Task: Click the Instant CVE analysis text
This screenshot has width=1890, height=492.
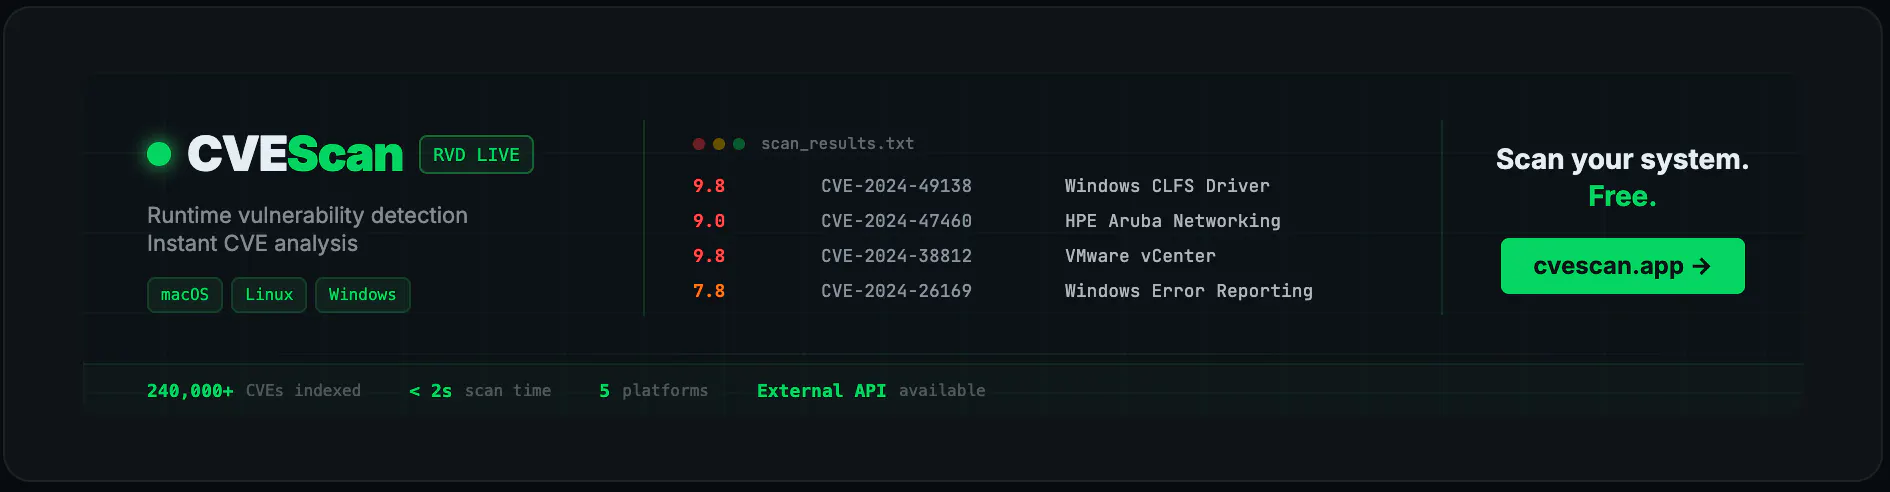Action: pyautogui.click(x=252, y=244)
